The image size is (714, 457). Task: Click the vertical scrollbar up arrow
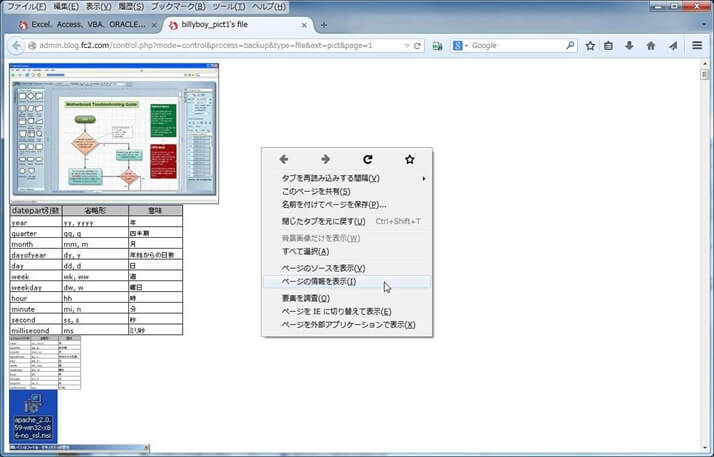point(705,64)
